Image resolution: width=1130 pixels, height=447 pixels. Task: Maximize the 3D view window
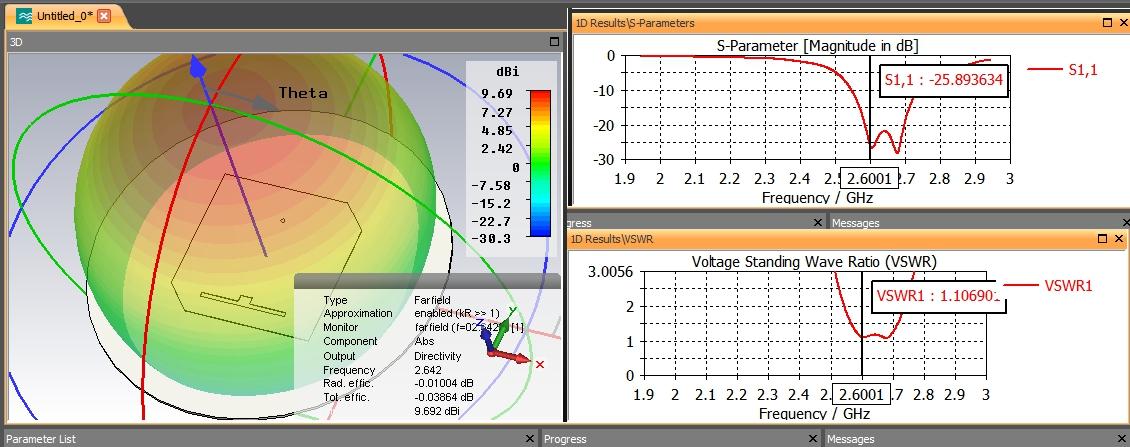pos(554,42)
